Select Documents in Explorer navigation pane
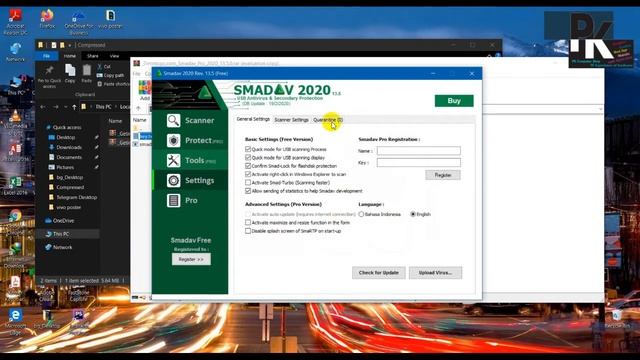 point(65,157)
